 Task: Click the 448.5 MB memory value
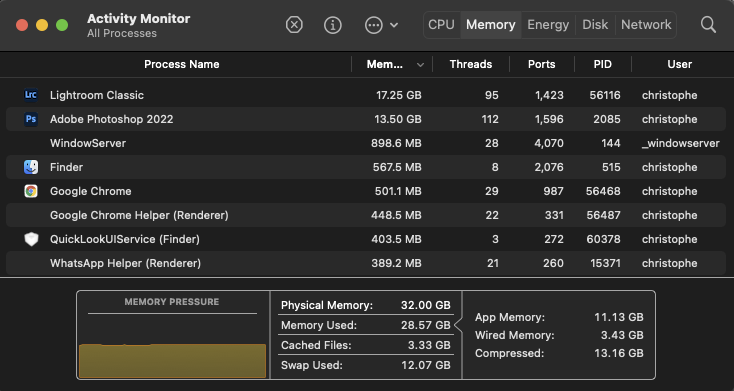[x=396, y=215]
